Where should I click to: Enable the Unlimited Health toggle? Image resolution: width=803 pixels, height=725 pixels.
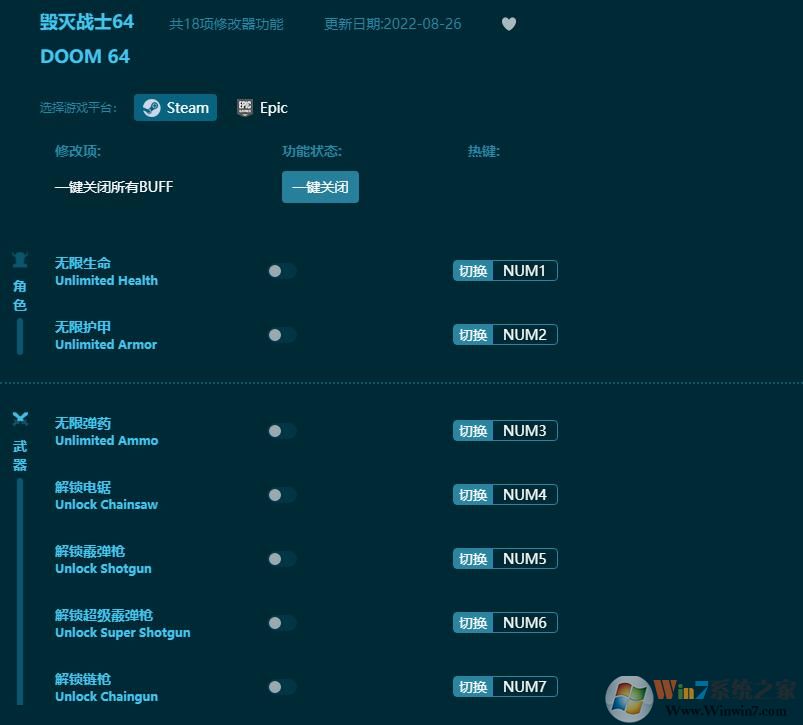pyautogui.click(x=281, y=270)
